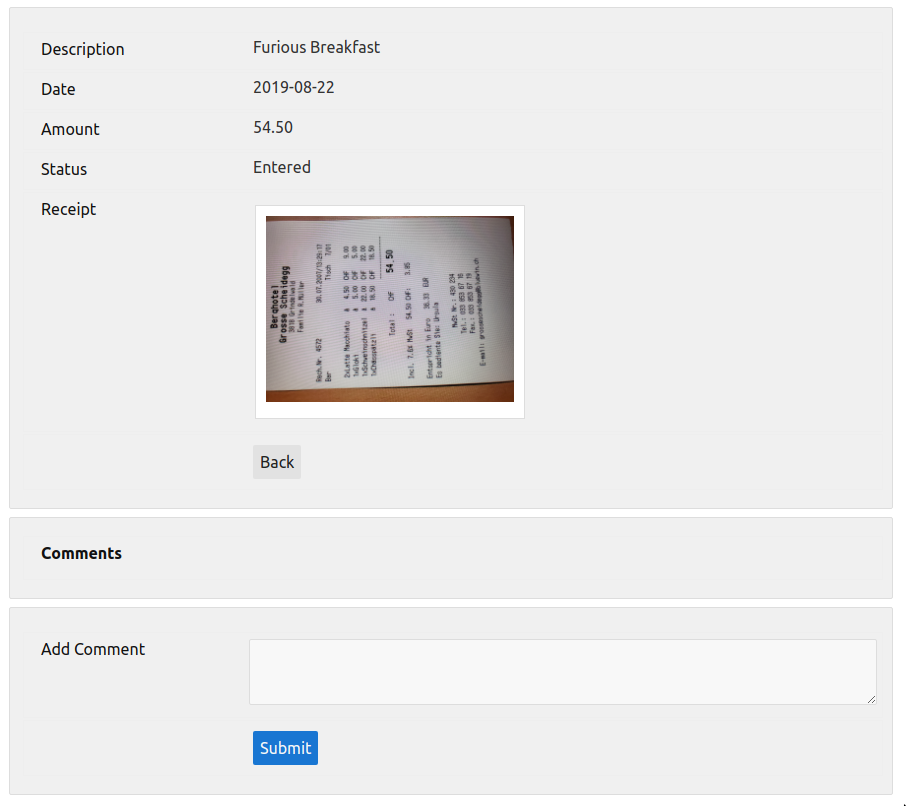This screenshot has height=806, width=906.
Task: Click the Amount label
Action: tap(70, 129)
